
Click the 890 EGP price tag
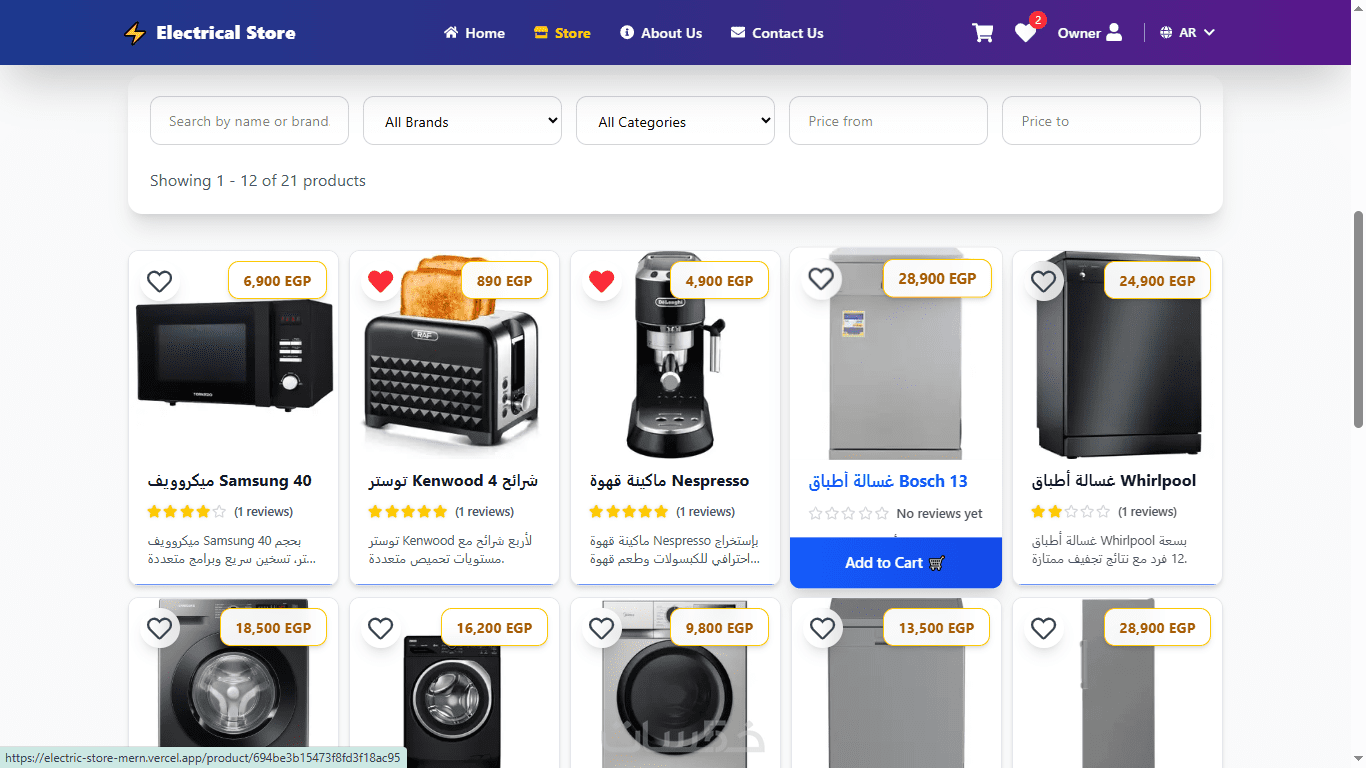pyautogui.click(x=505, y=281)
